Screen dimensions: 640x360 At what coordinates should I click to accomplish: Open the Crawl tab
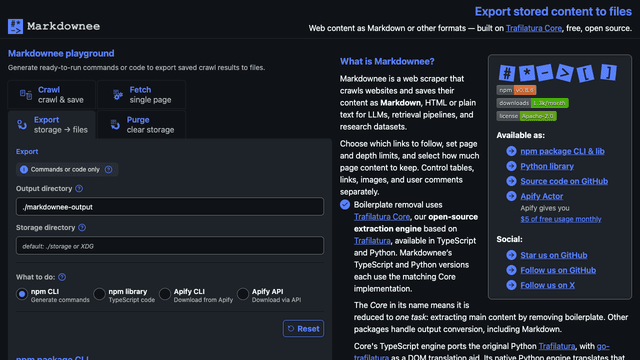pos(51,95)
